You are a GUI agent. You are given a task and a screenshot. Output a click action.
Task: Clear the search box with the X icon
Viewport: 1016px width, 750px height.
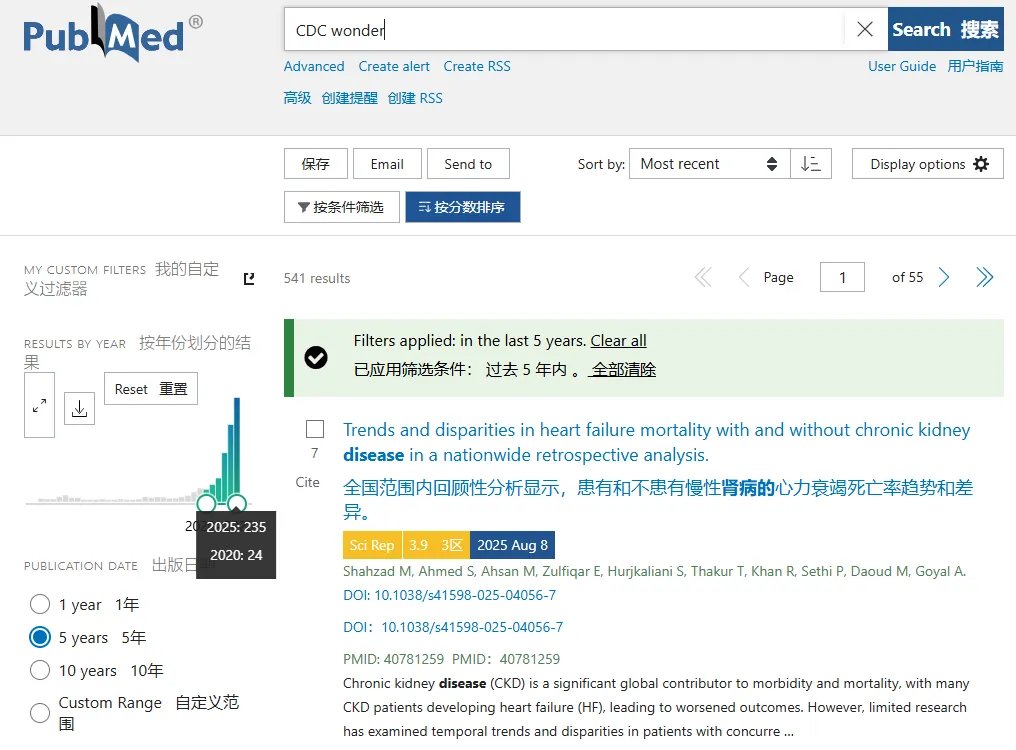(x=865, y=29)
